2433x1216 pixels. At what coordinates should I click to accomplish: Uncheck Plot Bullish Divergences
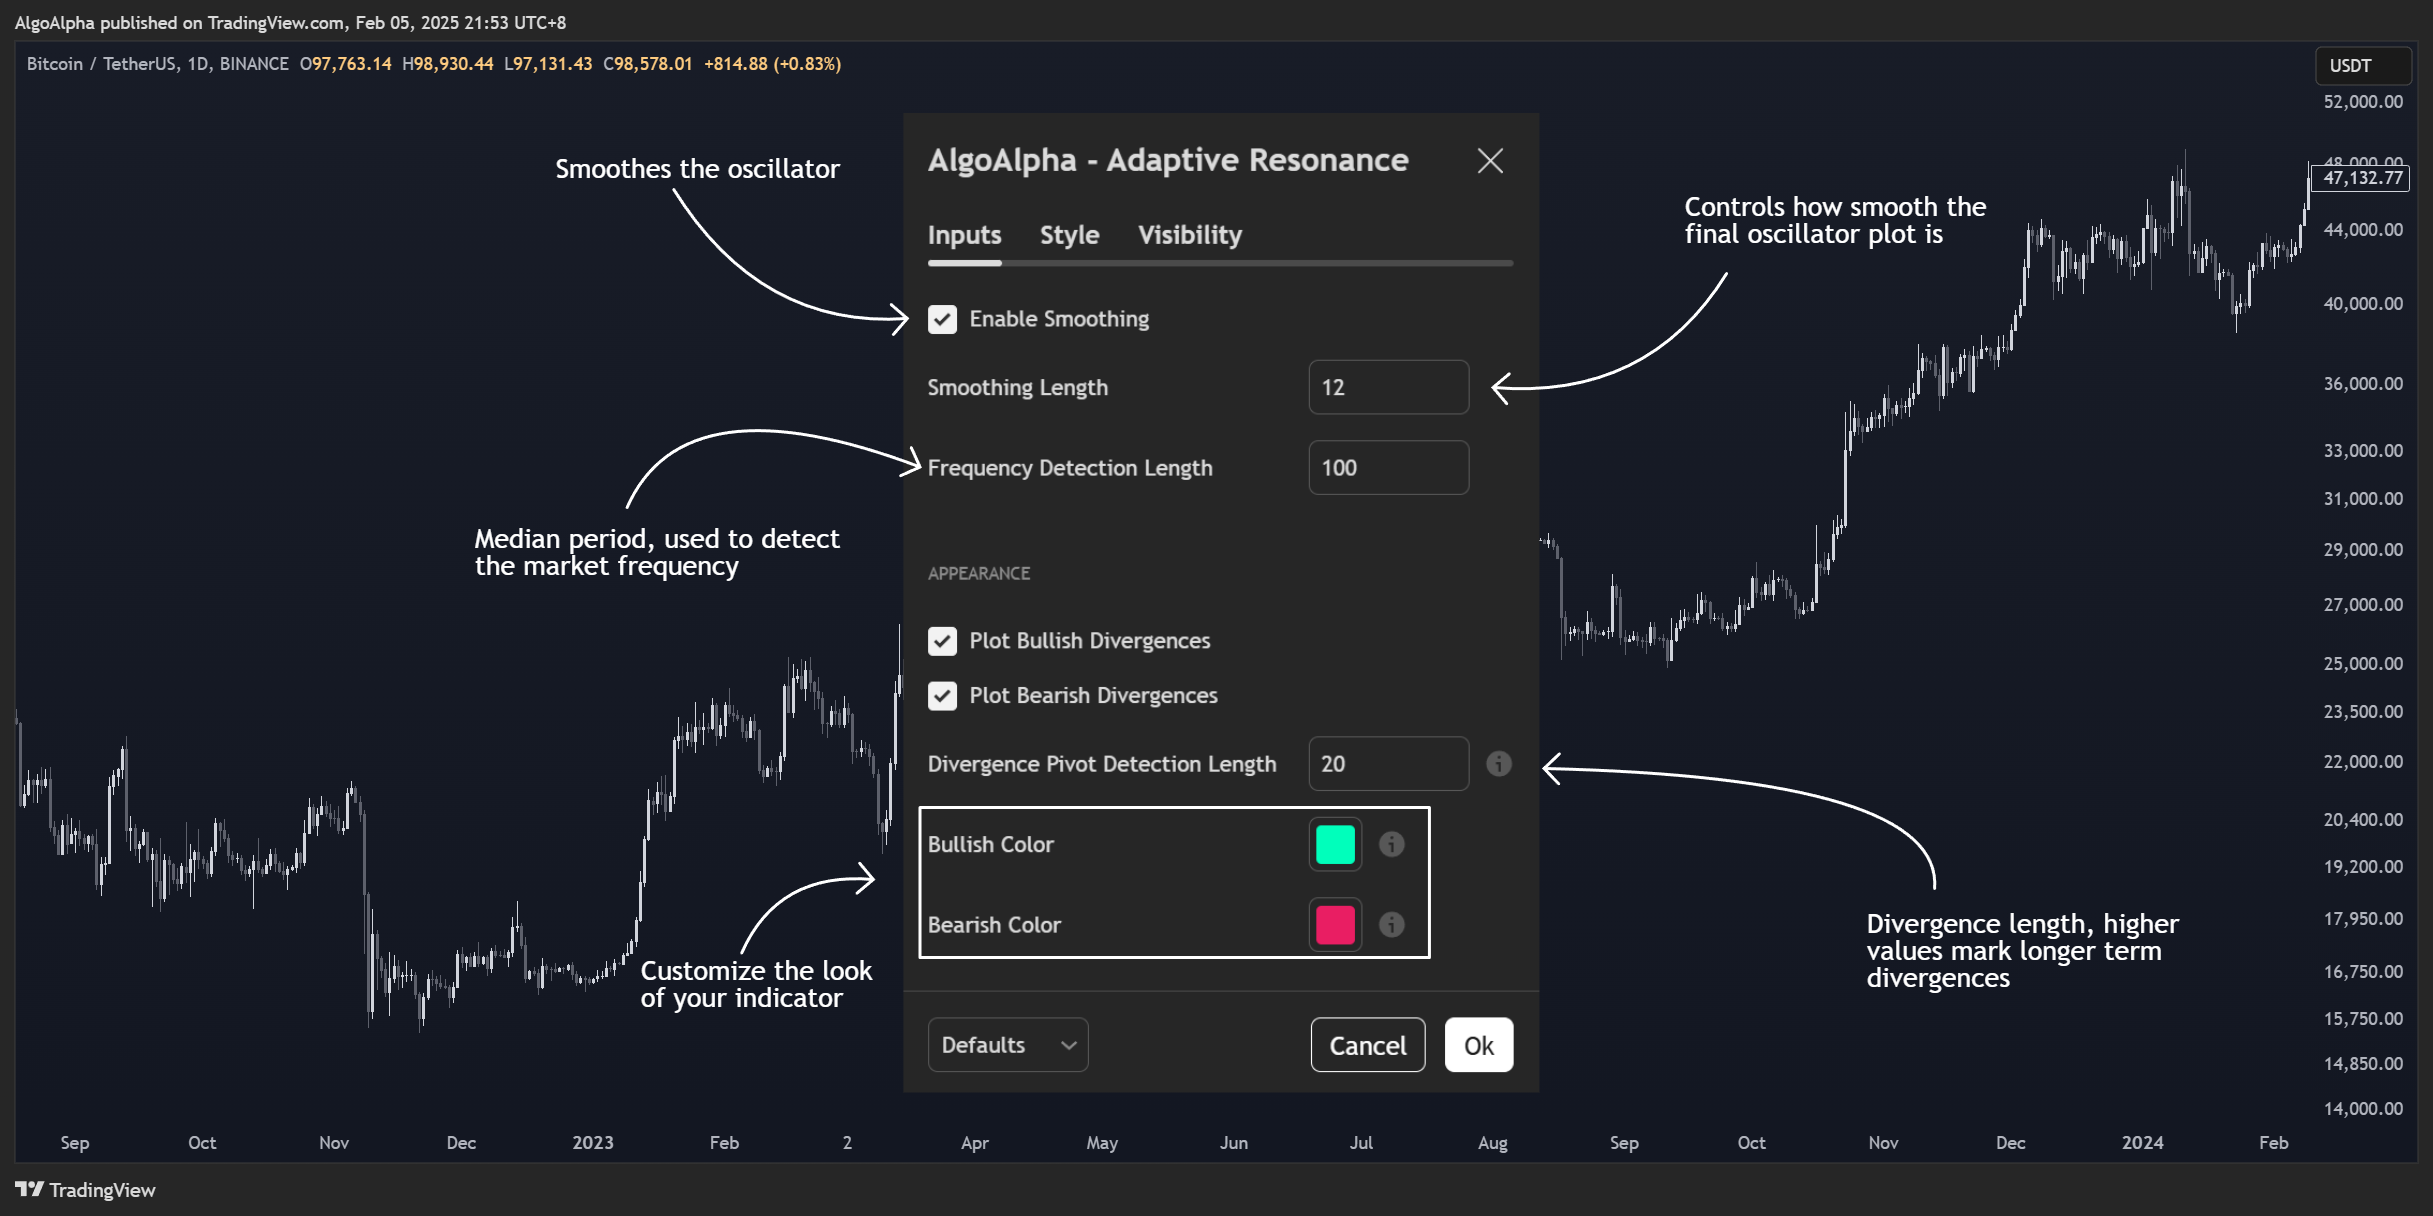pyautogui.click(x=942, y=641)
